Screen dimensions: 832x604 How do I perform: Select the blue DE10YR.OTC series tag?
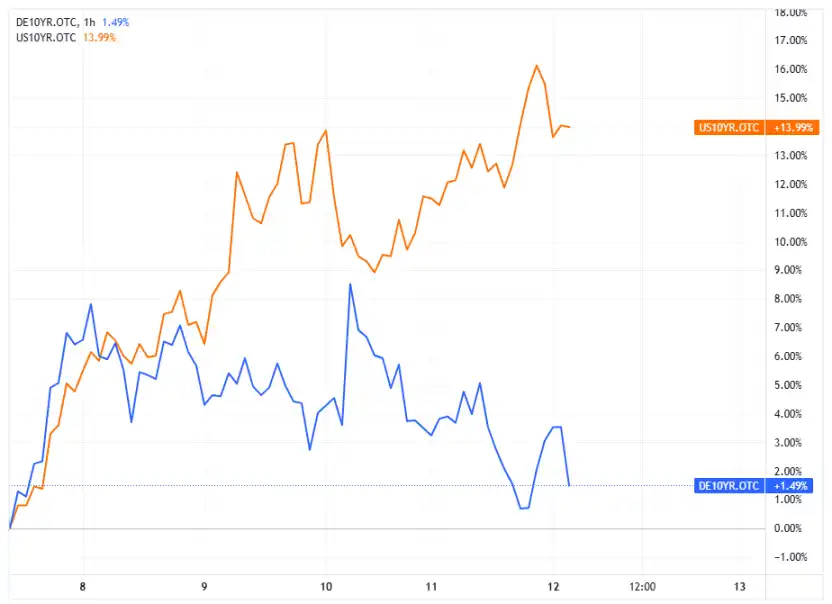click(727, 486)
